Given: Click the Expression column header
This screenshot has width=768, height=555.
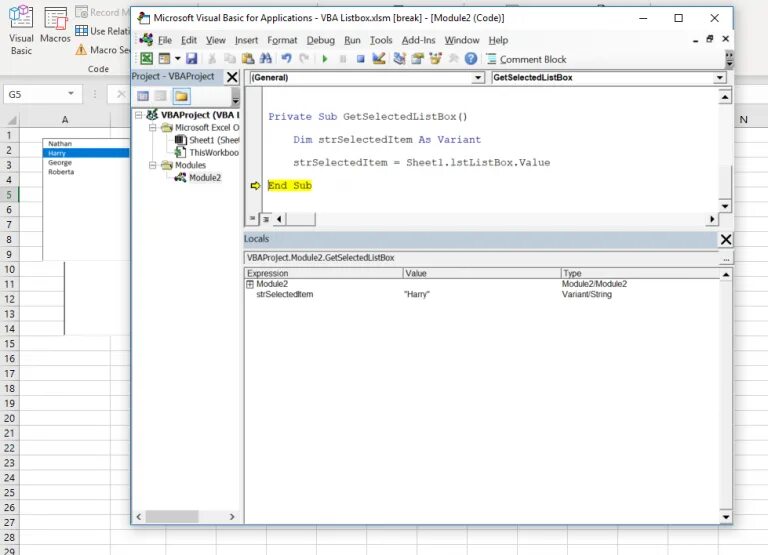Looking at the screenshot, I should pos(324,273).
